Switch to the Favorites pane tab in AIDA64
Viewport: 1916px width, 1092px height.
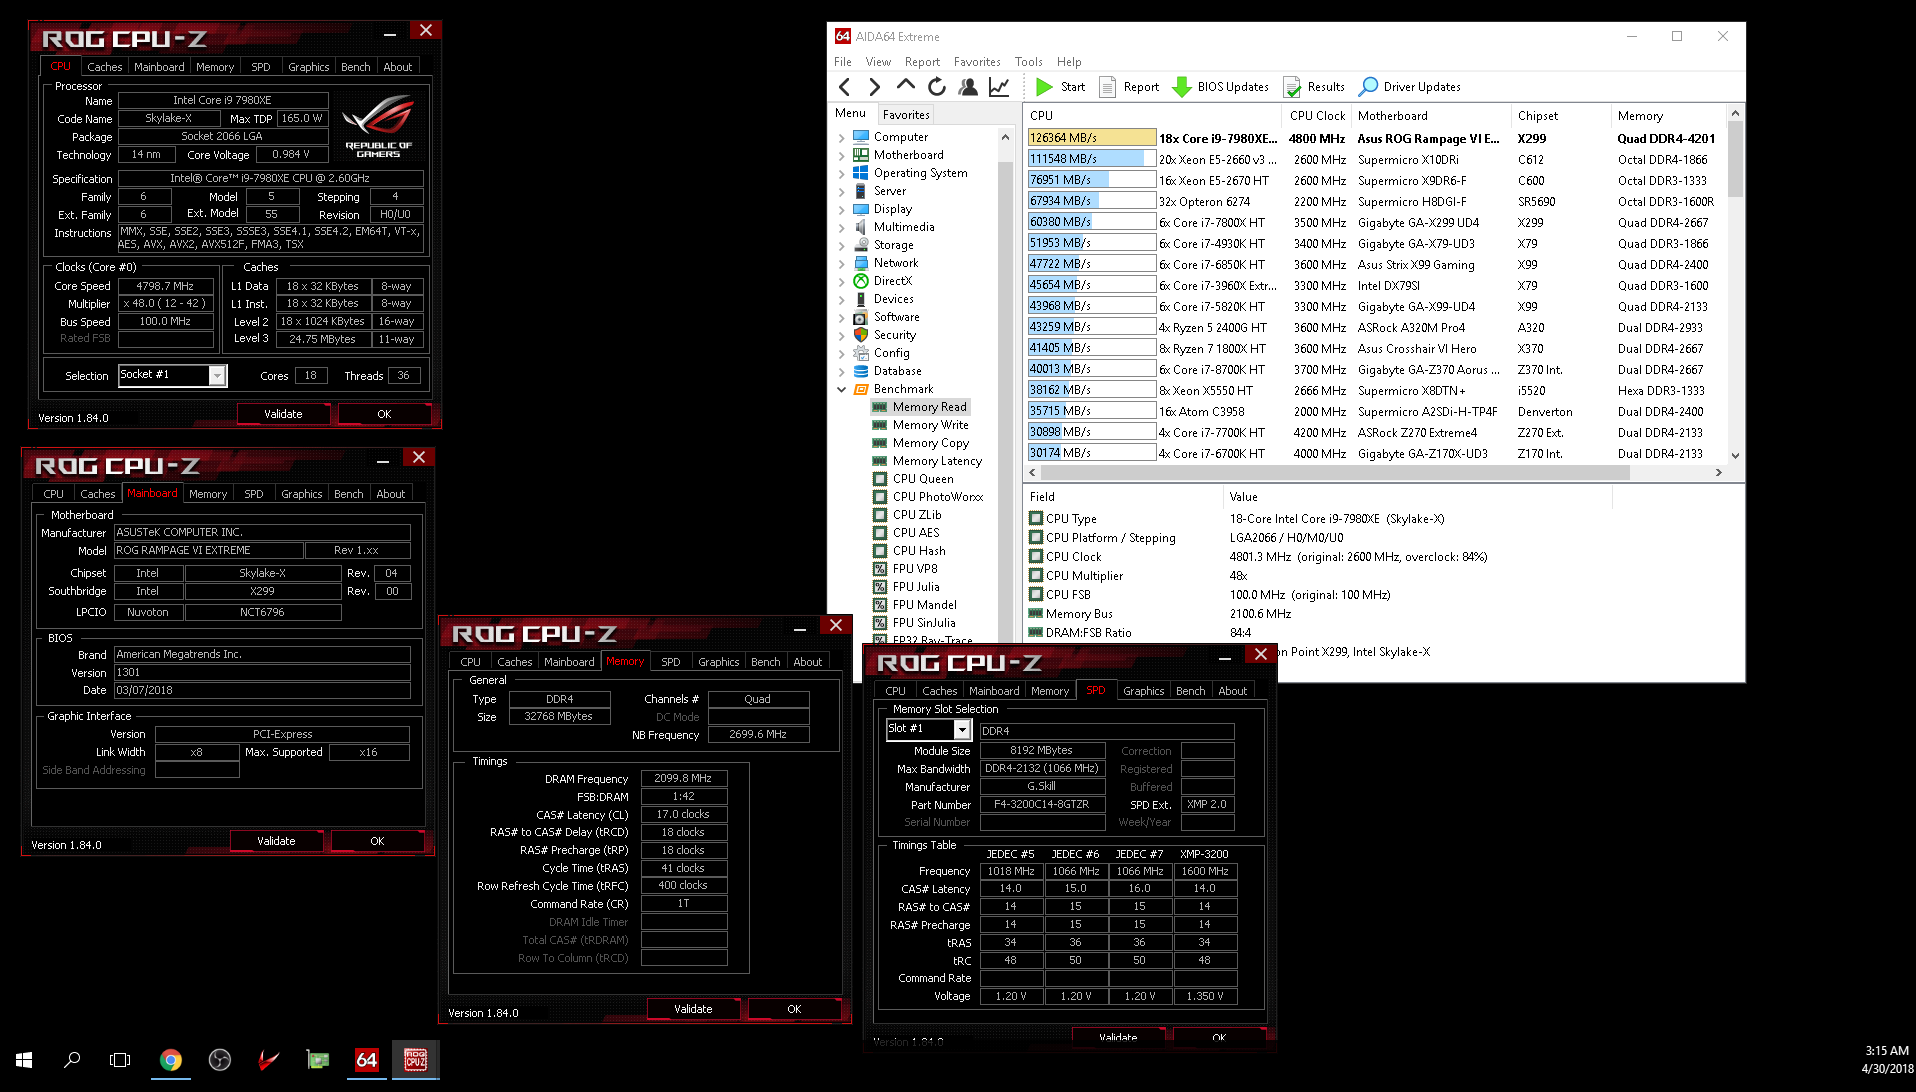pyautogui.click(x=906, y=115)
